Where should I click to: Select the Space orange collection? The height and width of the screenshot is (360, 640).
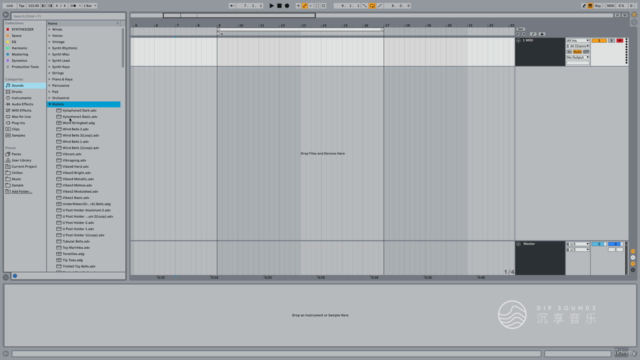(x=16, y=36)
